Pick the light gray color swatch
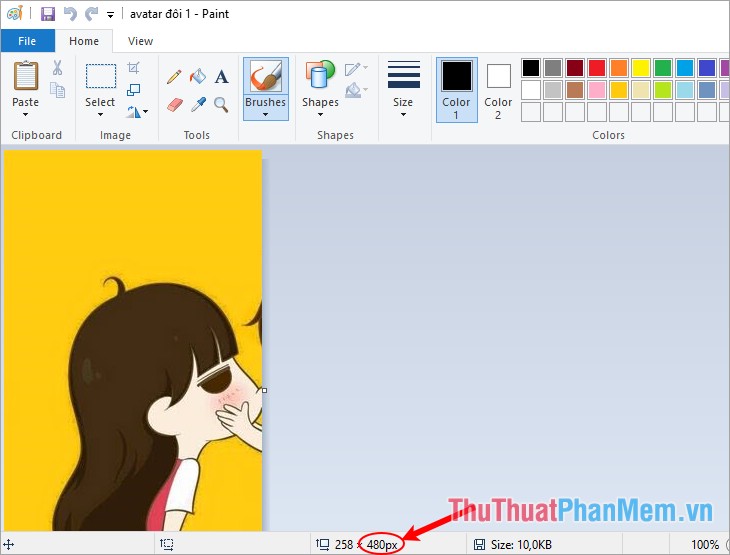This screenshot has width=730, height=555. click(x=553, y=90)
